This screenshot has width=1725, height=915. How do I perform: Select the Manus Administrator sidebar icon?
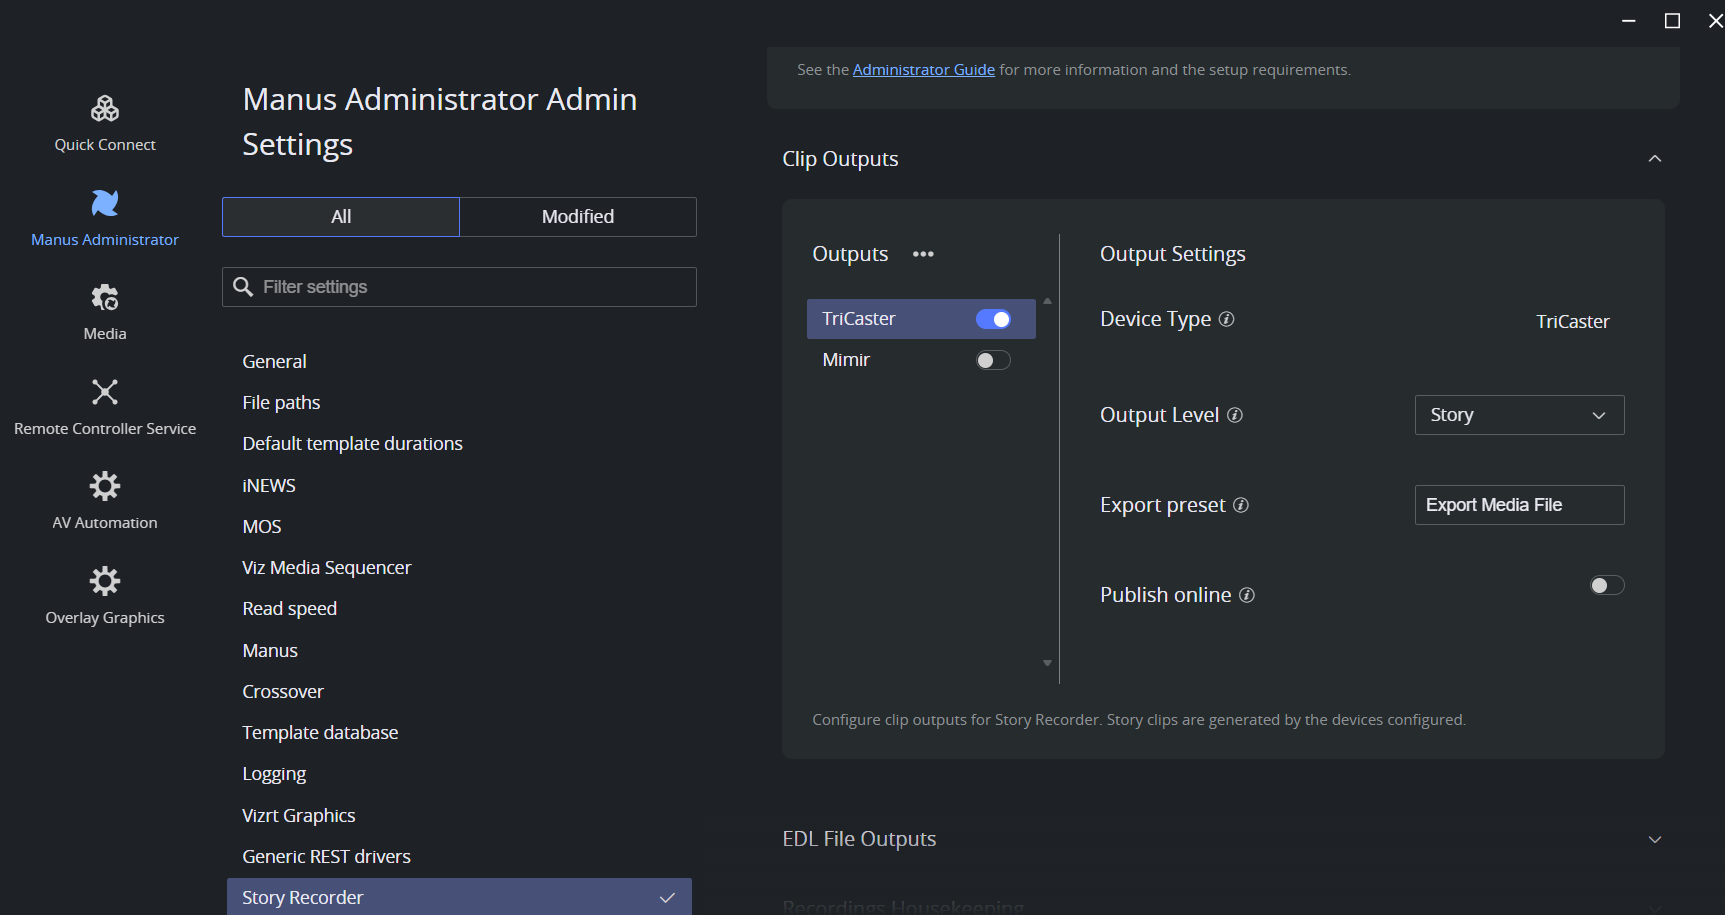(105, 203)
